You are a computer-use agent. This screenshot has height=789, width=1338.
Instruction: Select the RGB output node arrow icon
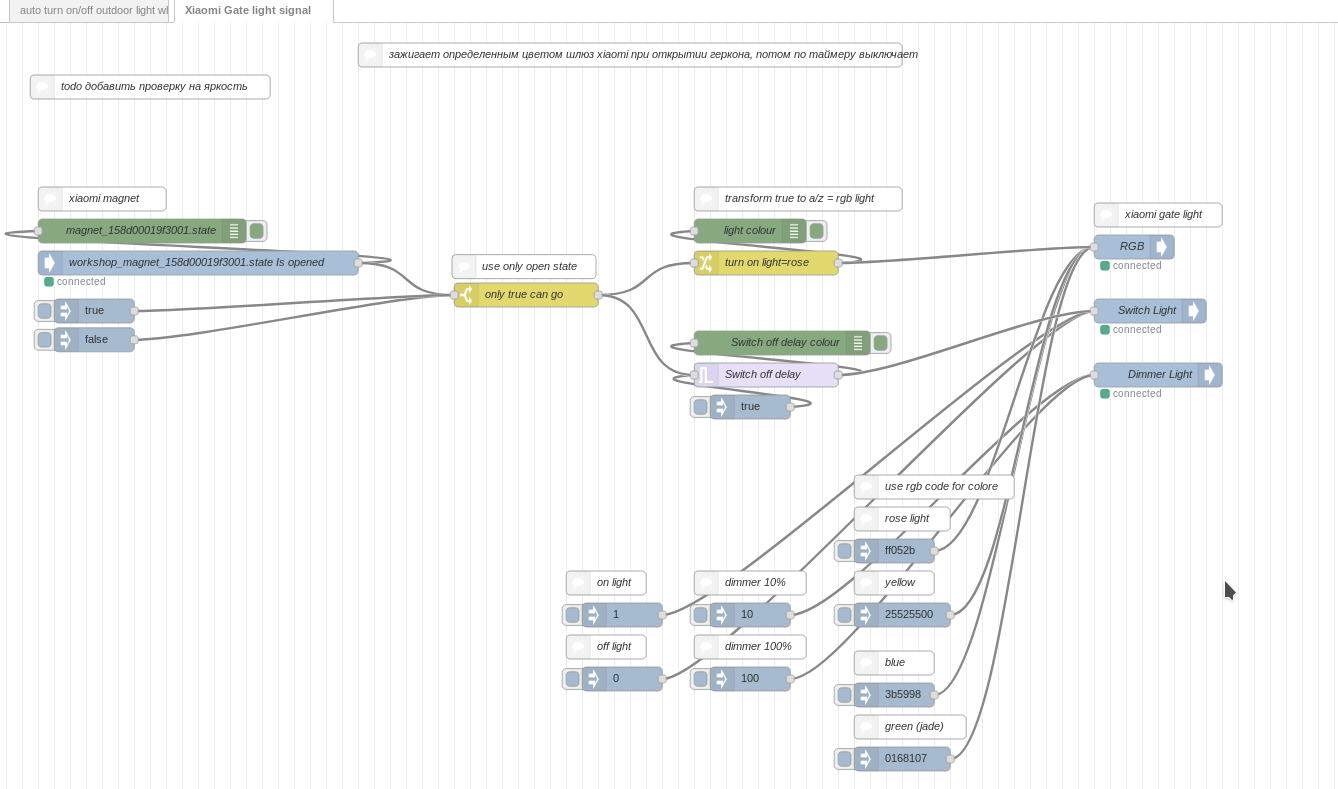[1161, 247]
